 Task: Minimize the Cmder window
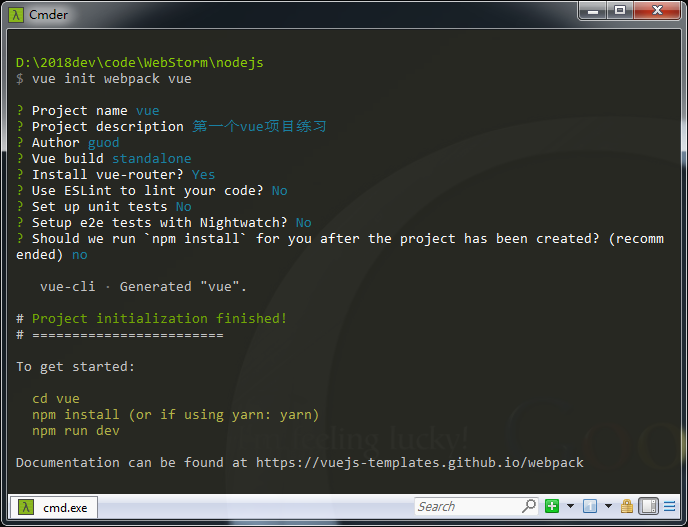click(593, 11)
